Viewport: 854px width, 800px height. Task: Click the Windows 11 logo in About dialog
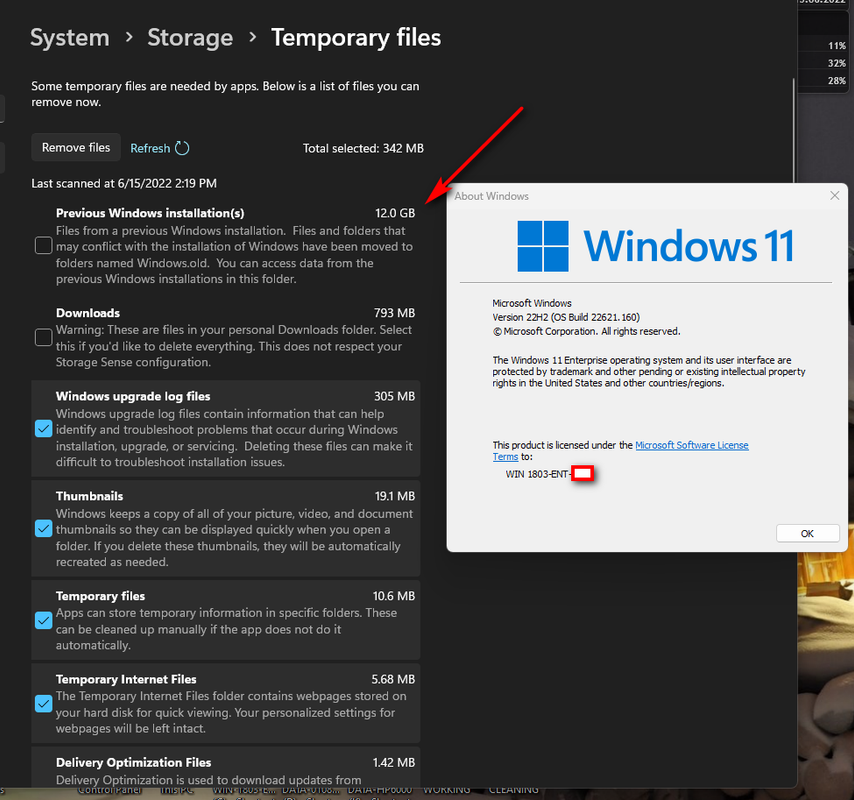(x=655, y=246)
